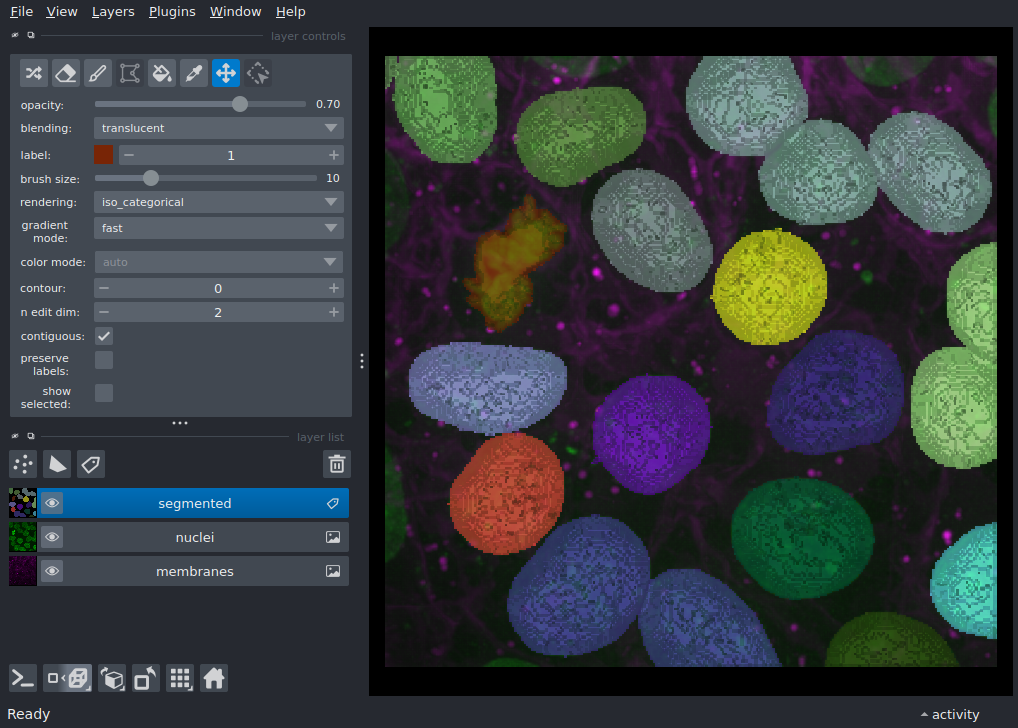Expand the rendering dropdown
Viewport: 1018px width, 728px height.
pos(218,202)
